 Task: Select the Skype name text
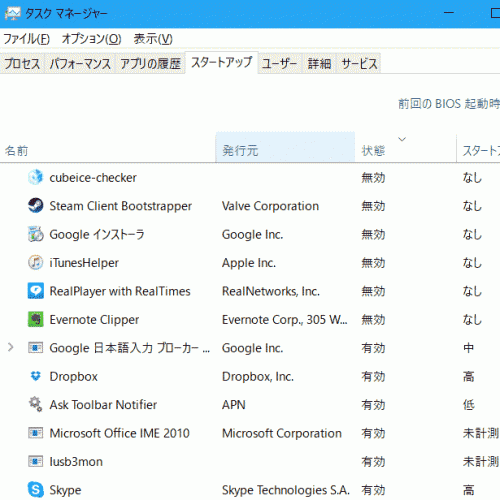coord(65,490)
